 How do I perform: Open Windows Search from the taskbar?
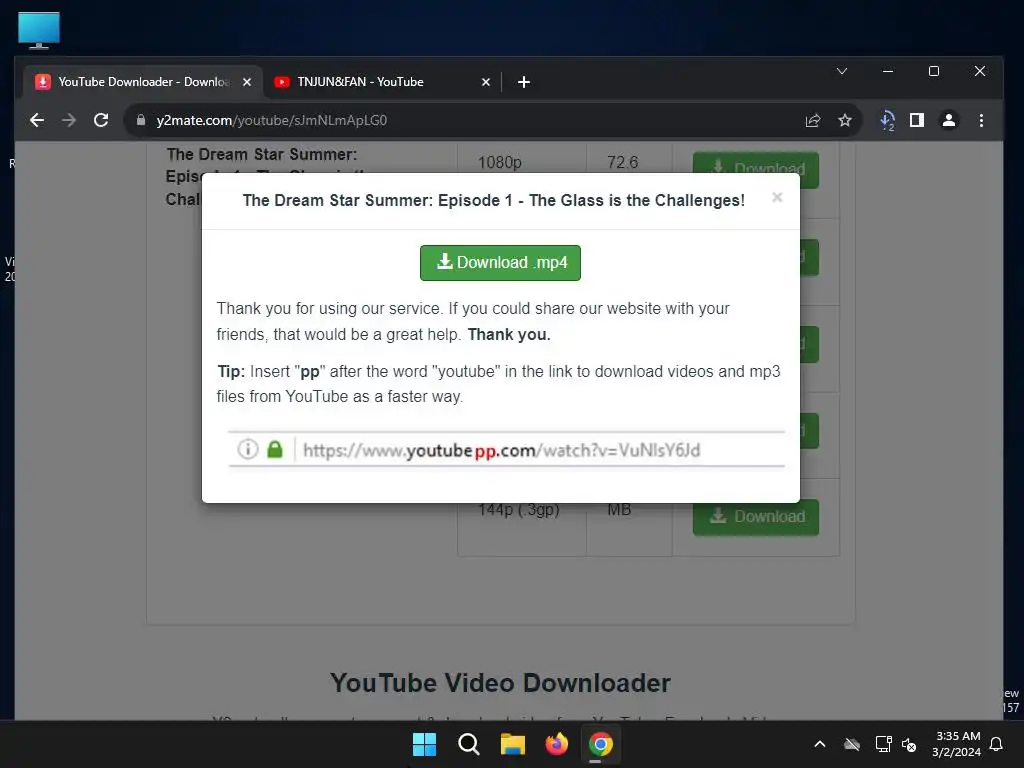[x=468, y=744]
